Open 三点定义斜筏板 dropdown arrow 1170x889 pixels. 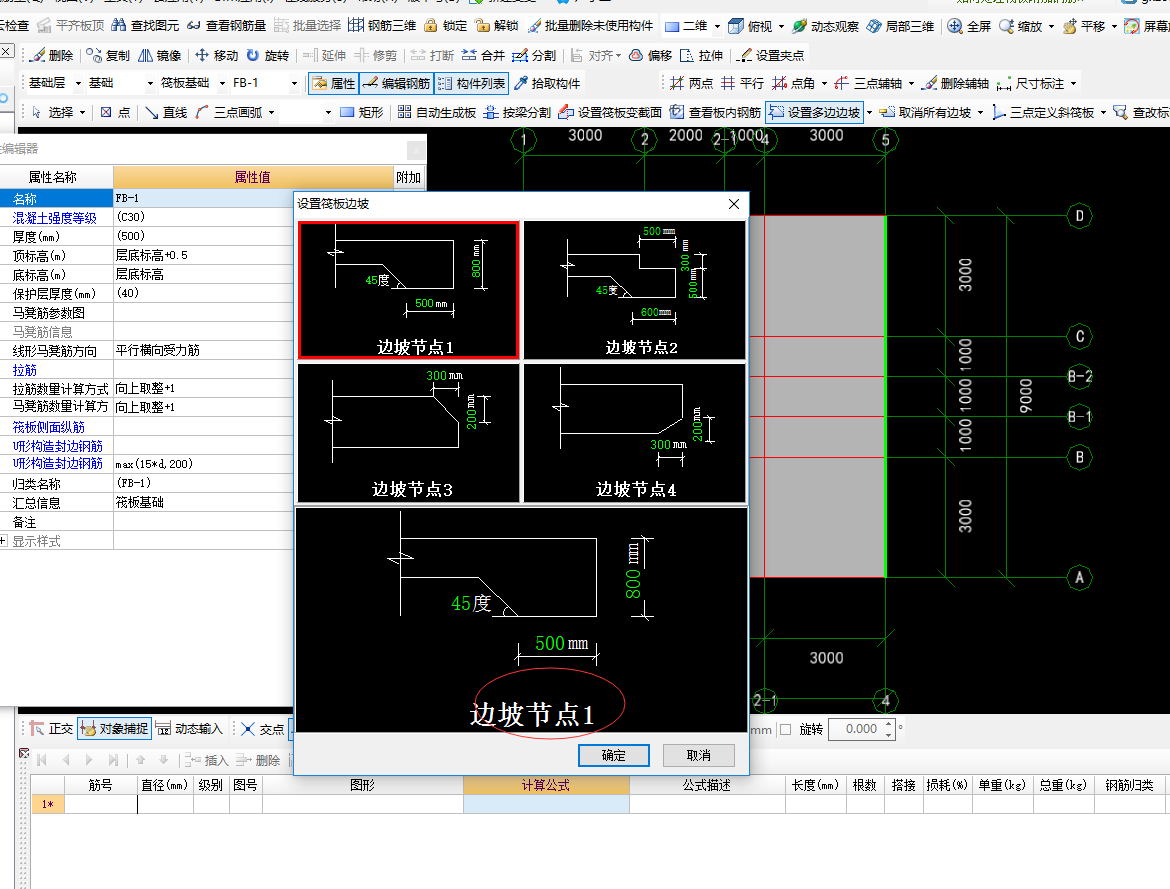tap(1103, 113)
